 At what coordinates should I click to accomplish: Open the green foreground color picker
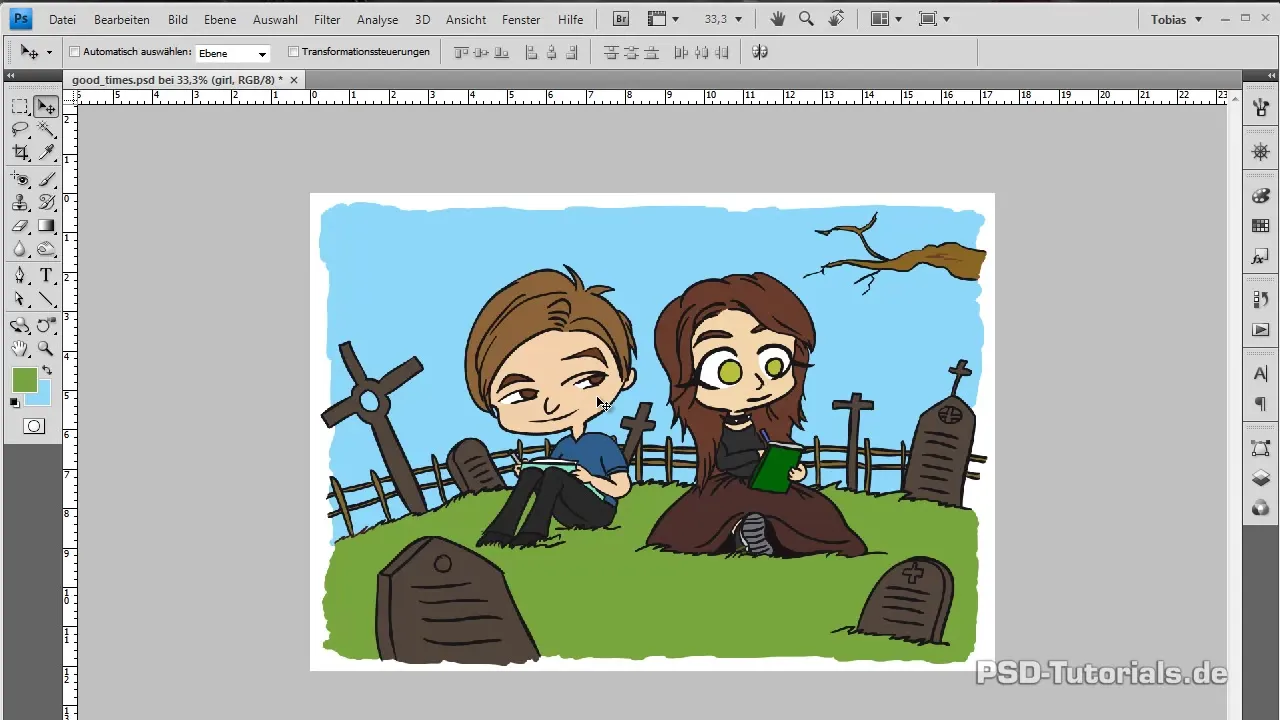coord(24,380)
